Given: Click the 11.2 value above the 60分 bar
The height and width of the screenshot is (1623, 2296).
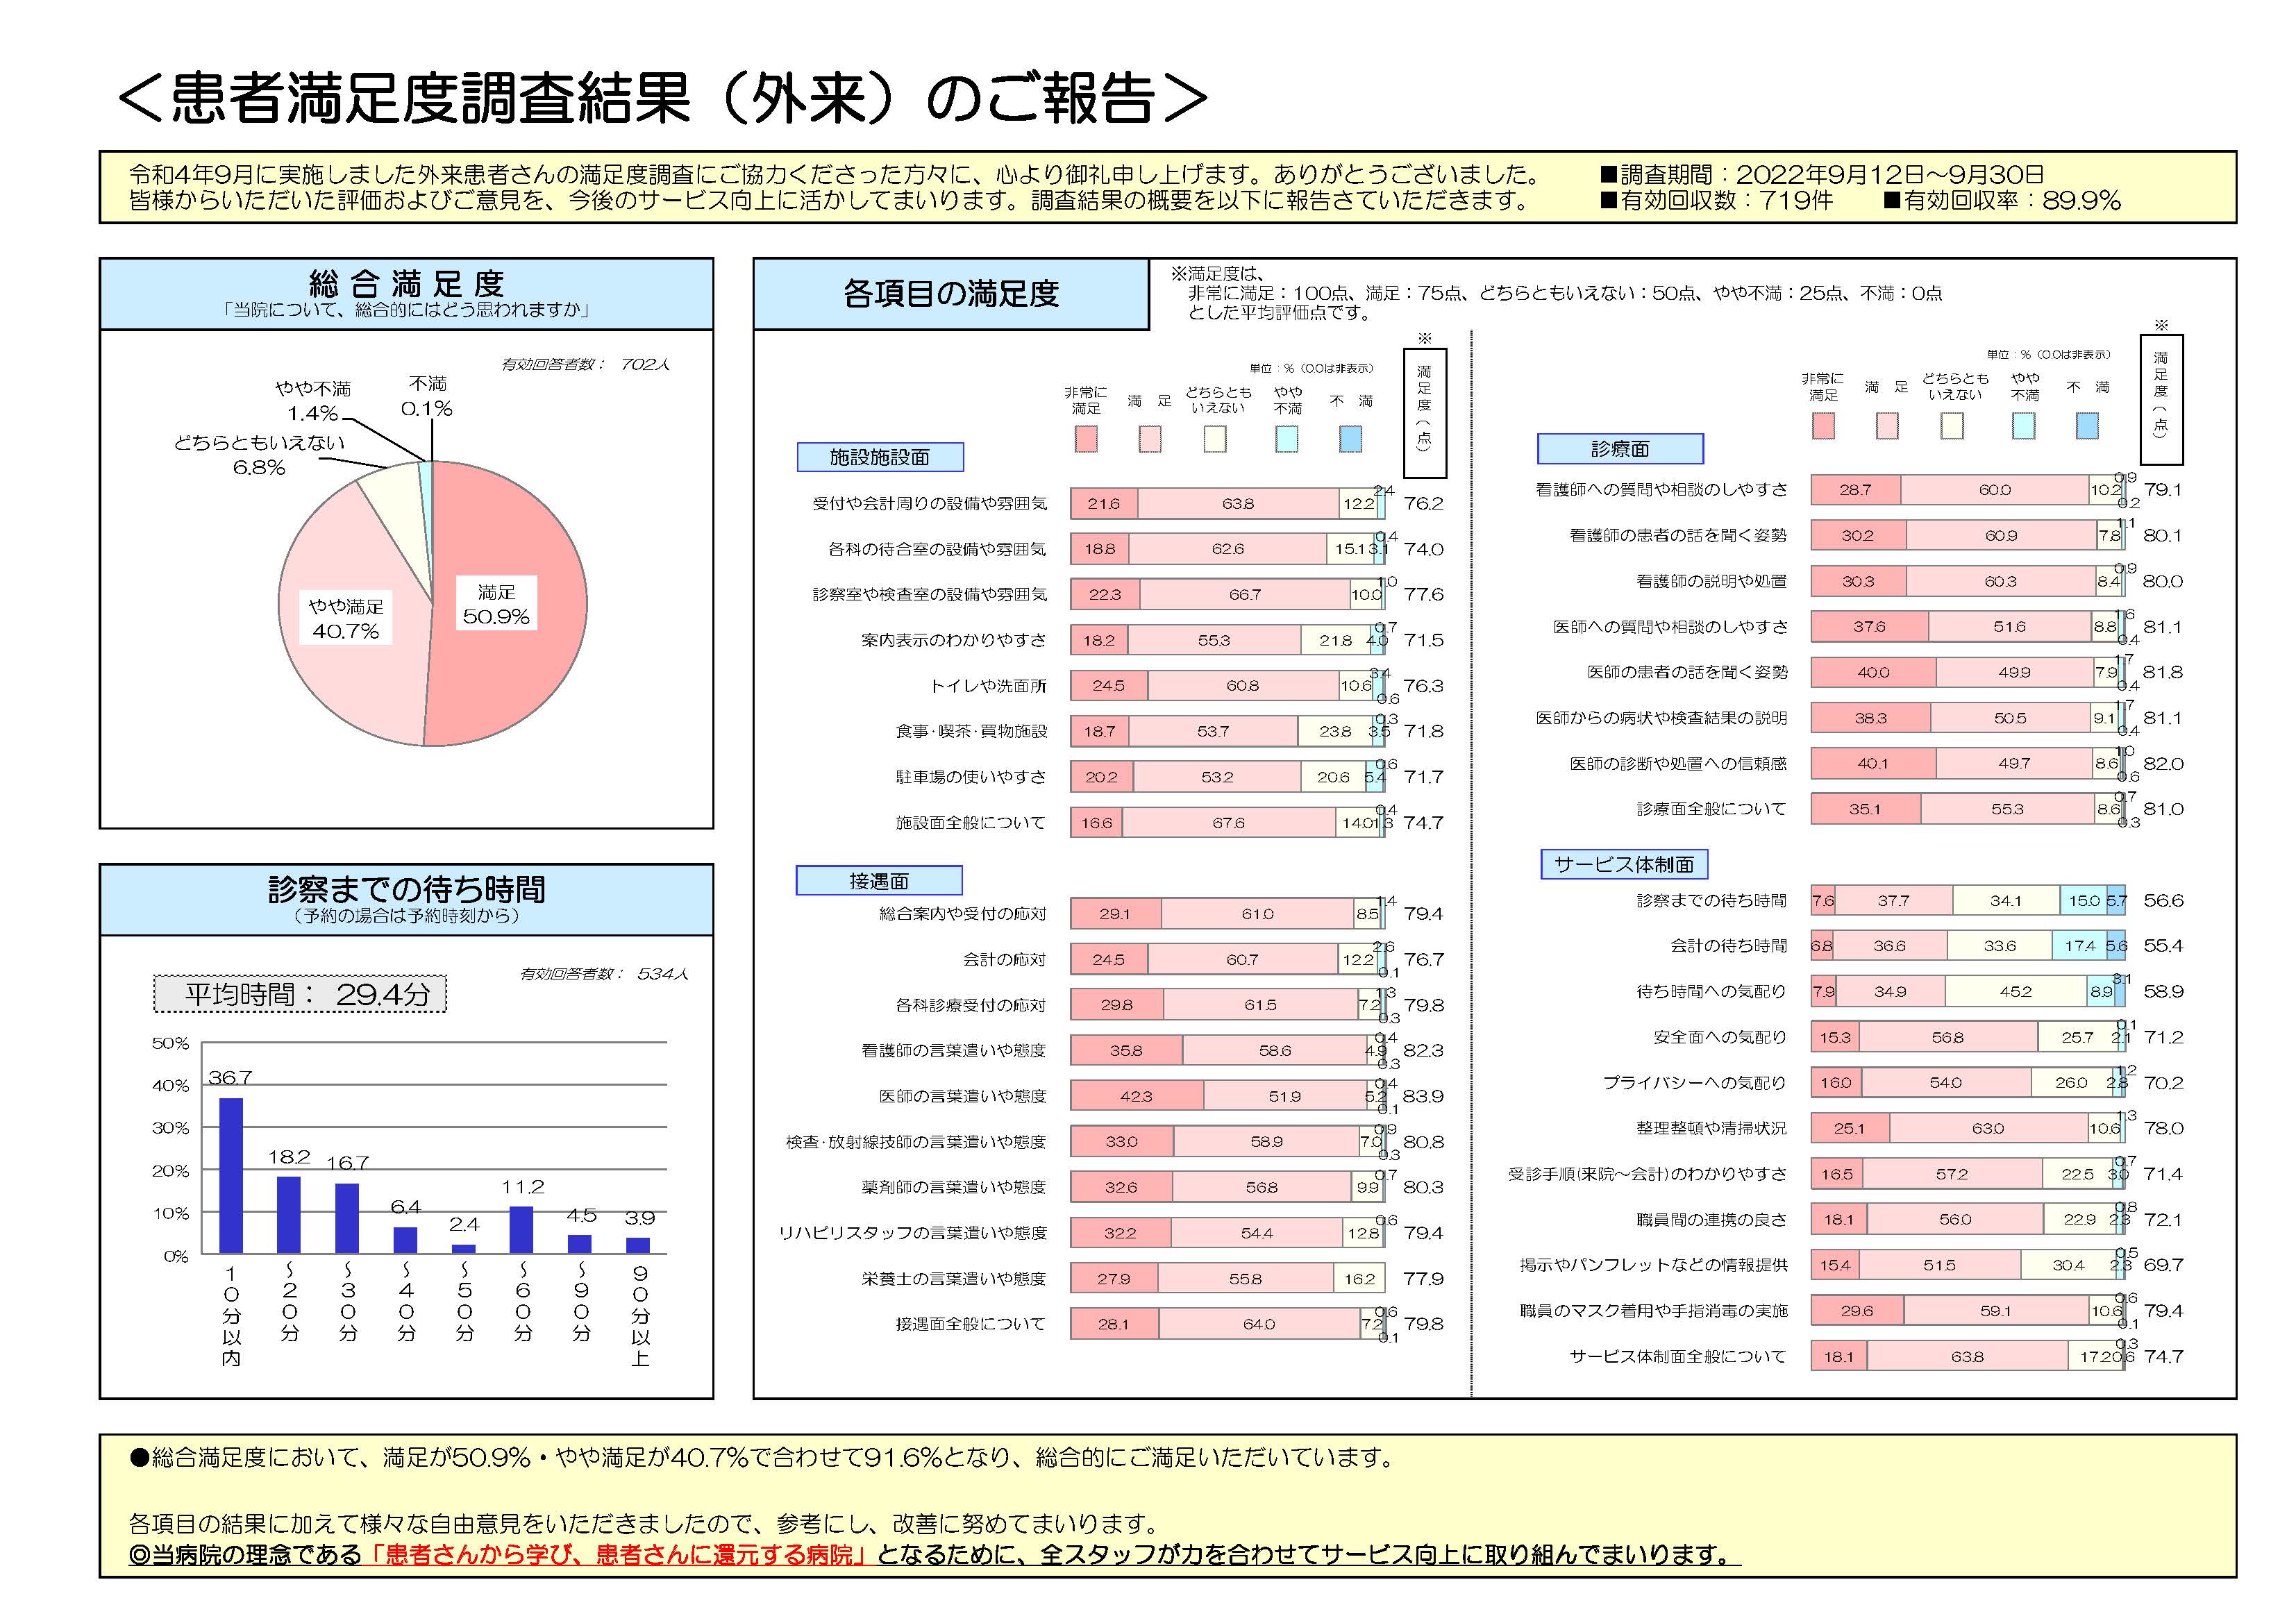Looking at the screenshot, I should pos(523,1187).
